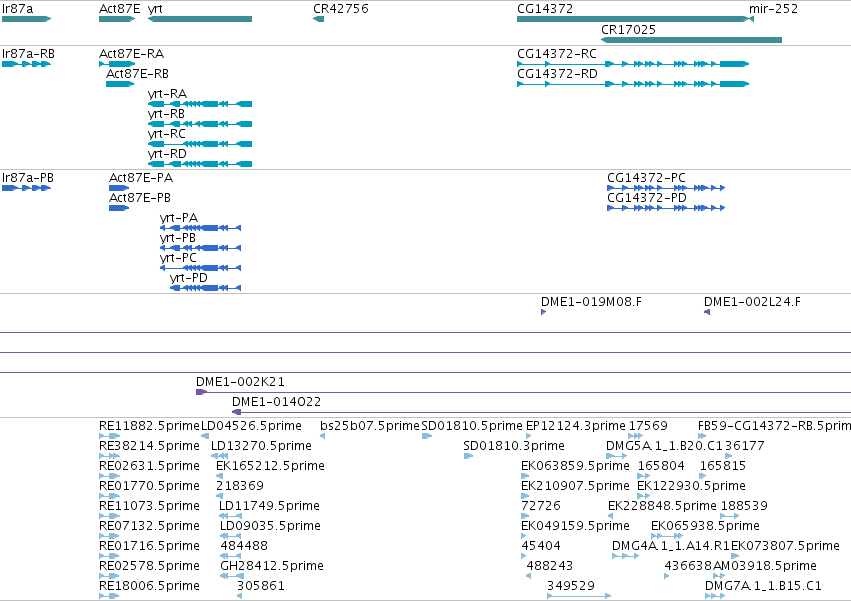Click the EP12124.3prime EST
Viewport: 851px width, 601px height.
529,436
